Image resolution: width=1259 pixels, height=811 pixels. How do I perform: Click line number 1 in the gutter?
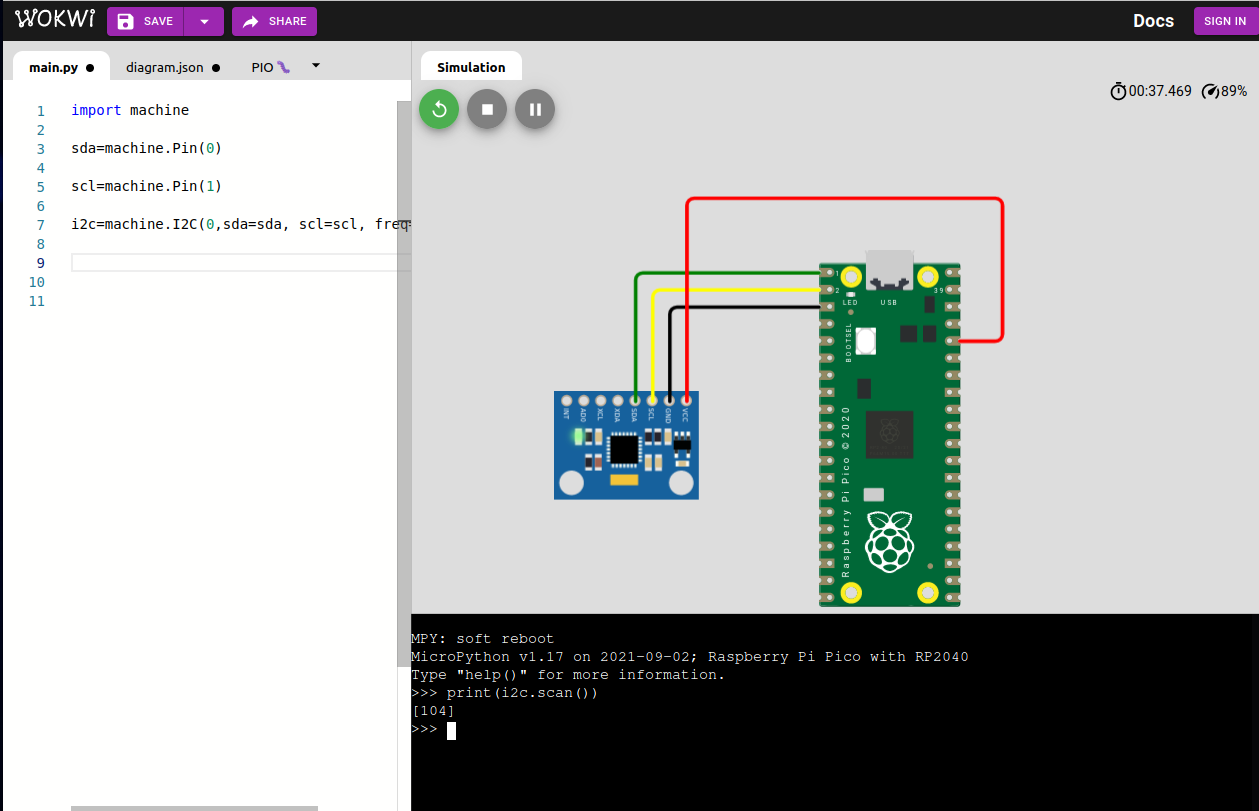click(40, 110)
